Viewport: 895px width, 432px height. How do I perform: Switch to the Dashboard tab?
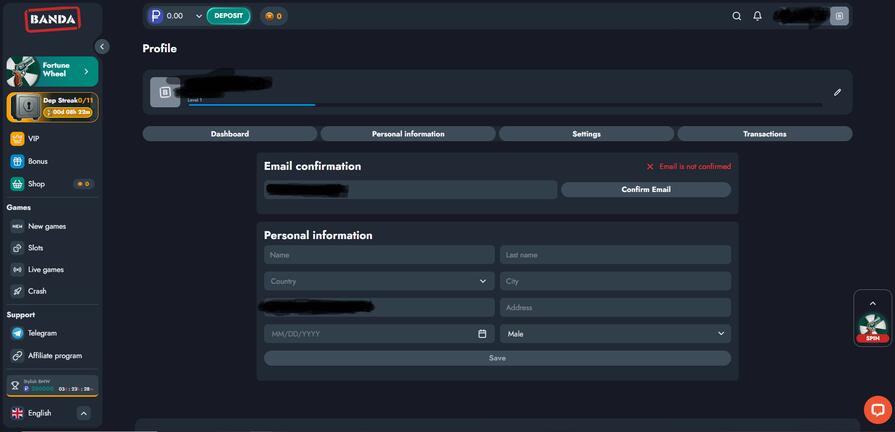[230, 134]
